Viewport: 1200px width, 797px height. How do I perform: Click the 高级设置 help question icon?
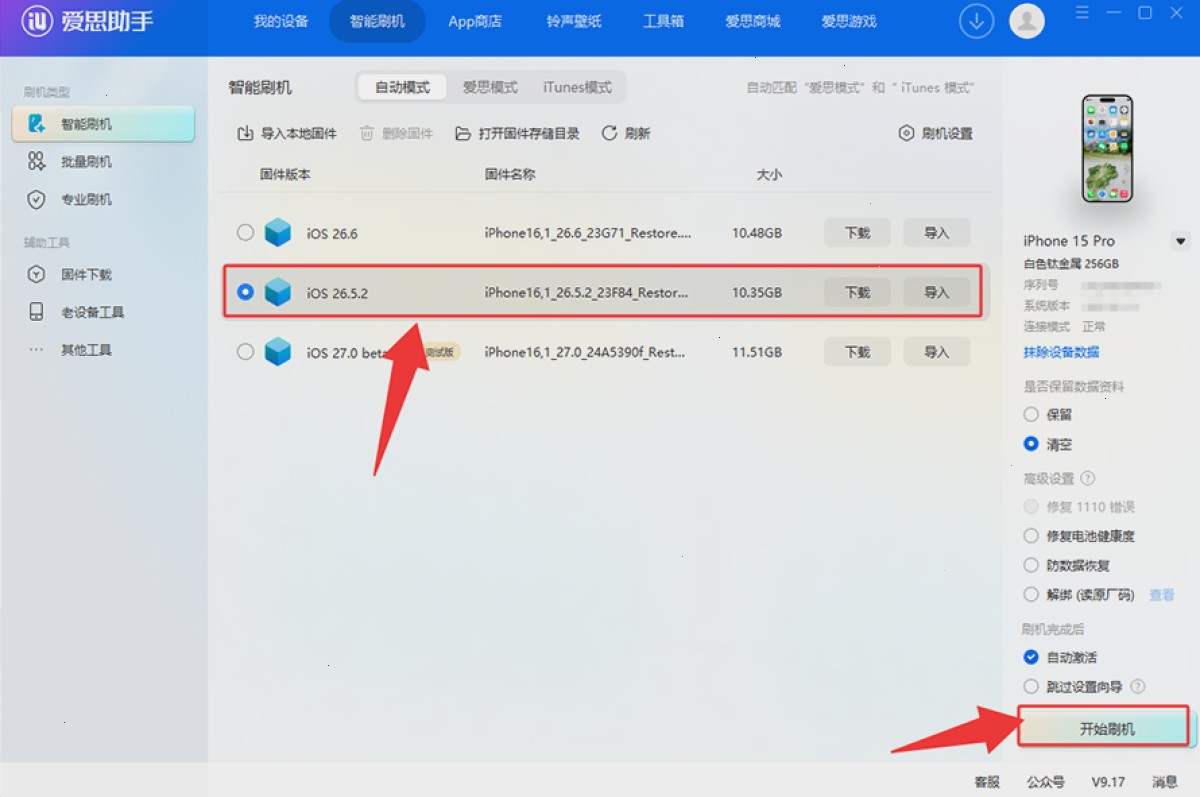point(1088,478)
